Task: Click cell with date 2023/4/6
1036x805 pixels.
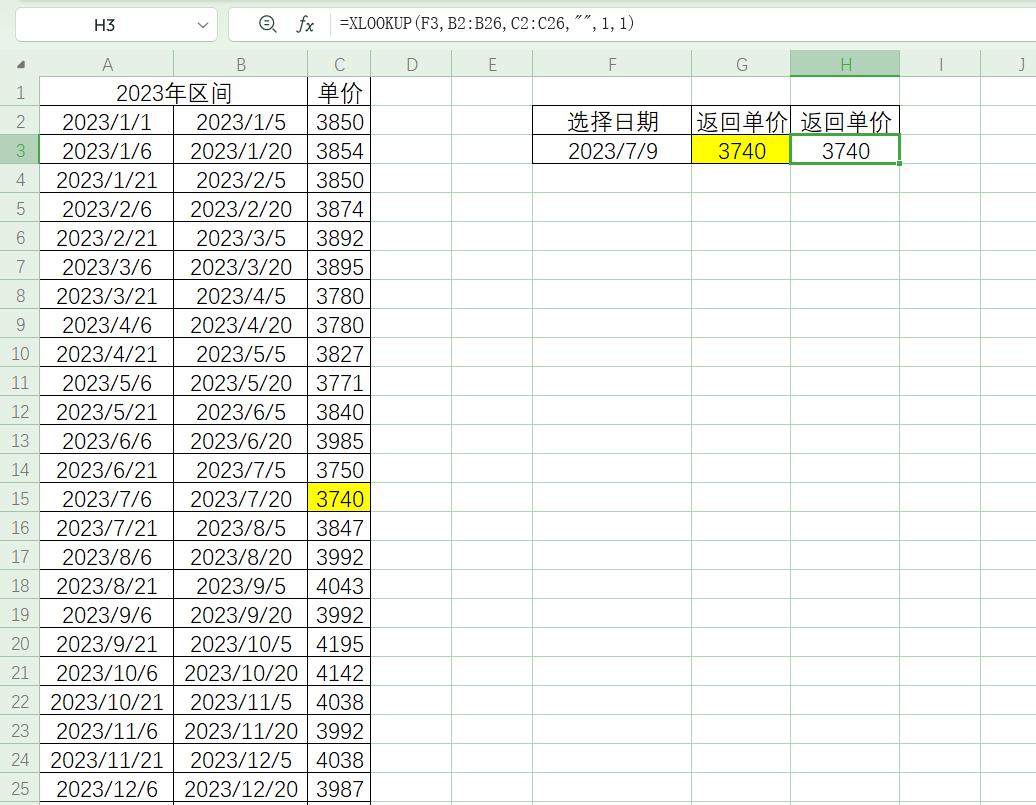Action: coord(107,324)
